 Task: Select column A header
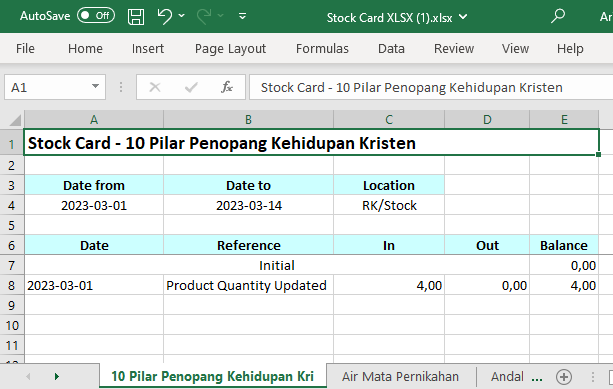tap(94, 120)
